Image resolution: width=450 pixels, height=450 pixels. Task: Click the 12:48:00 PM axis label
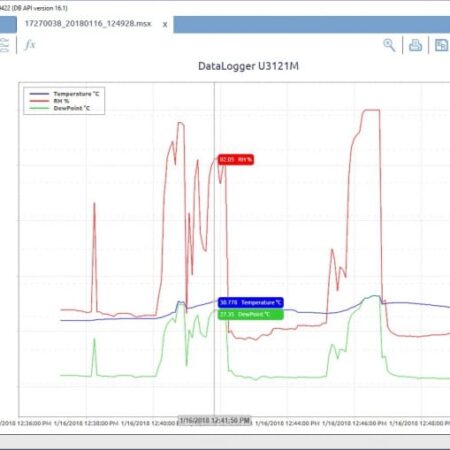click(x=419, y=424)
